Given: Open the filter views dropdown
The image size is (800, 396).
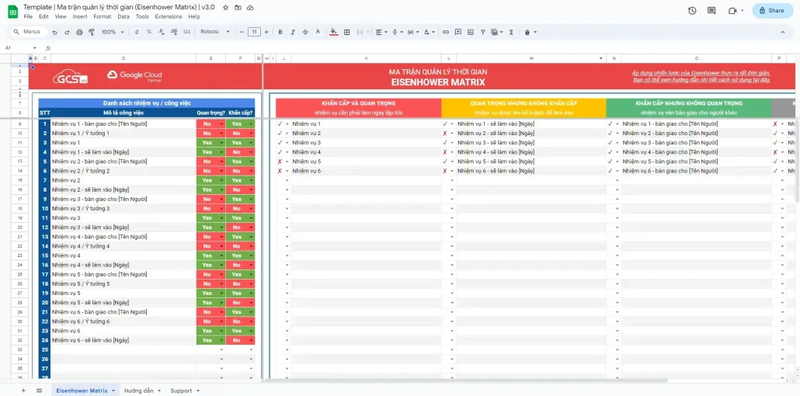Looking at the screenshot, I should (x=496, y=32).
